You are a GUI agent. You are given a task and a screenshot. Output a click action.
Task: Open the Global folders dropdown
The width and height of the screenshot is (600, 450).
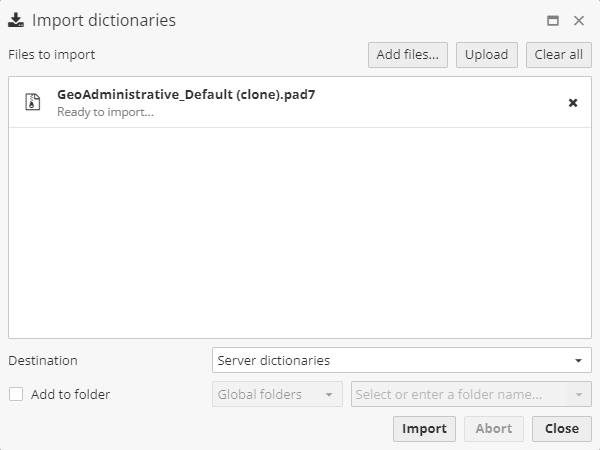pyautogui.click(x=277, y=394)
